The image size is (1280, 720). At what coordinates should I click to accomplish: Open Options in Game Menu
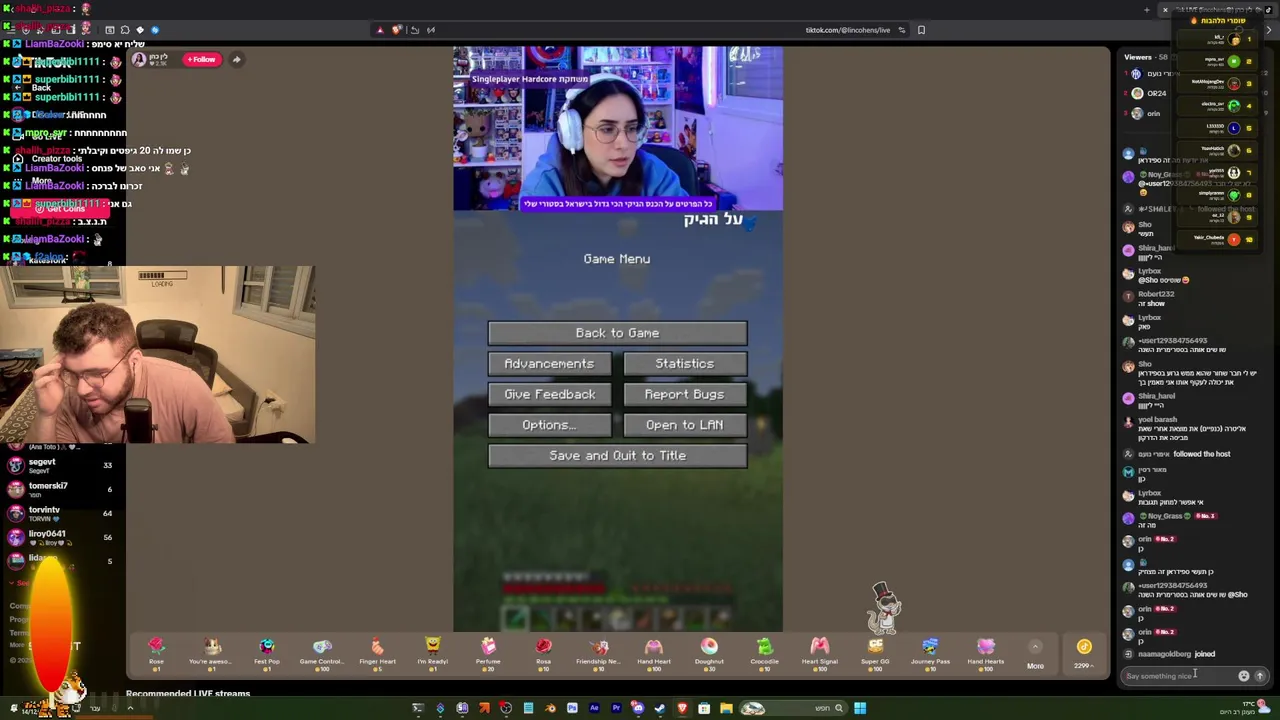point(549,425)
